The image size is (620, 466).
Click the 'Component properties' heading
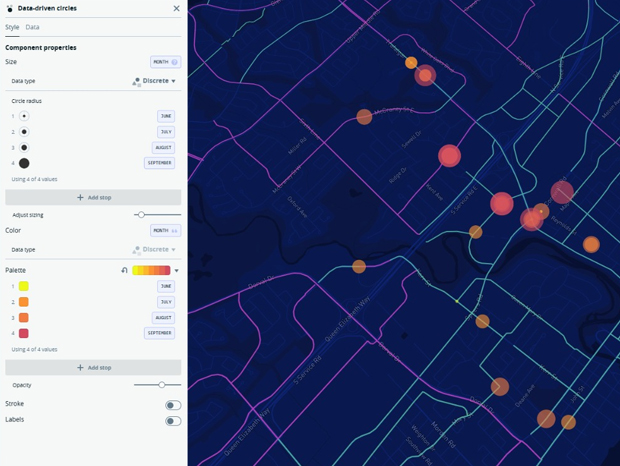tap(41, 47)
